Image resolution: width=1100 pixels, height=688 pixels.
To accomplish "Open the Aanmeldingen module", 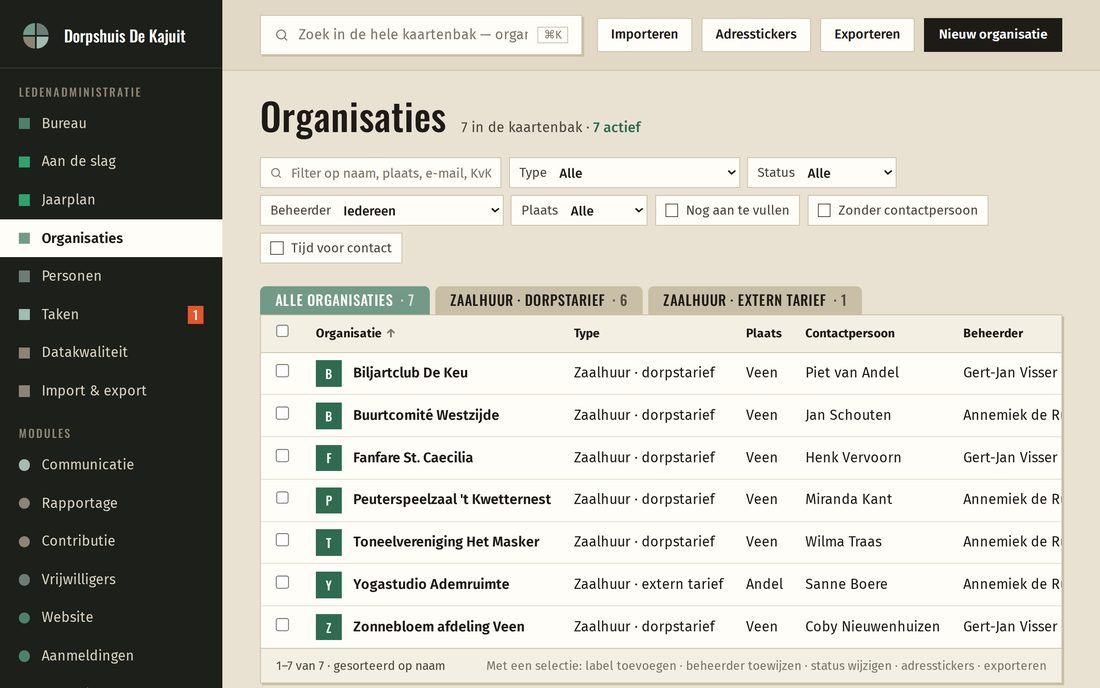I will pos(111,656).
